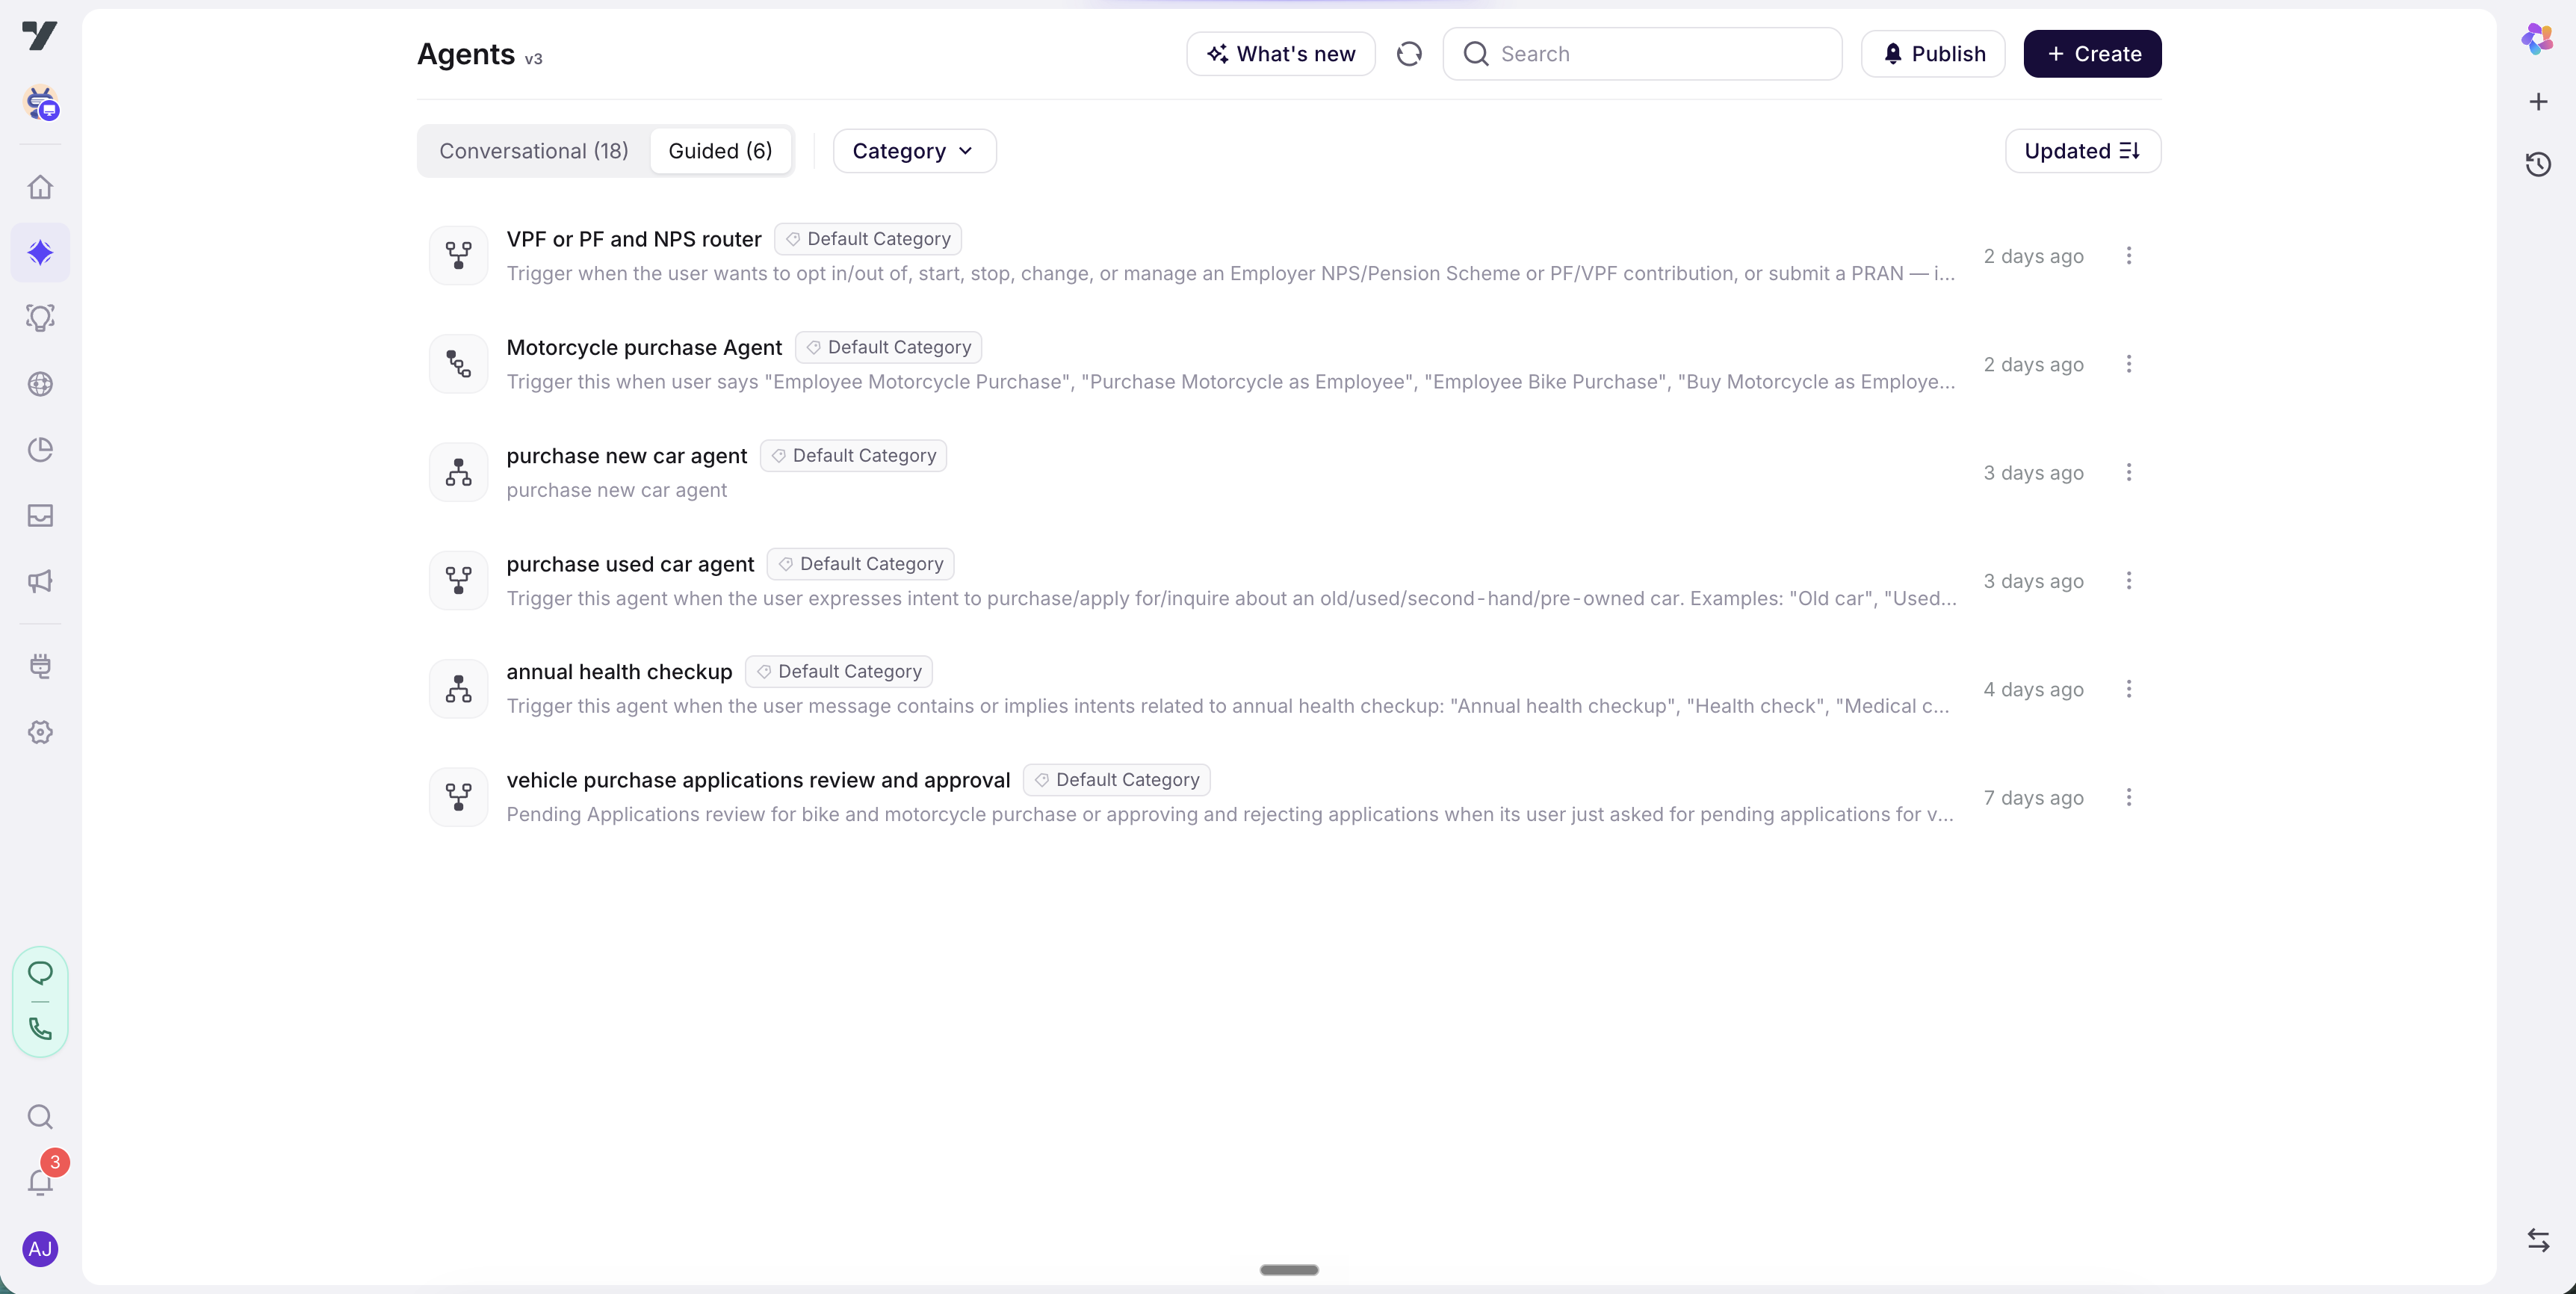Viewport: 2576px width, 1294px height.
Task: Open more options for Motorcycle purchase Agent
Action: point(2129,364)
